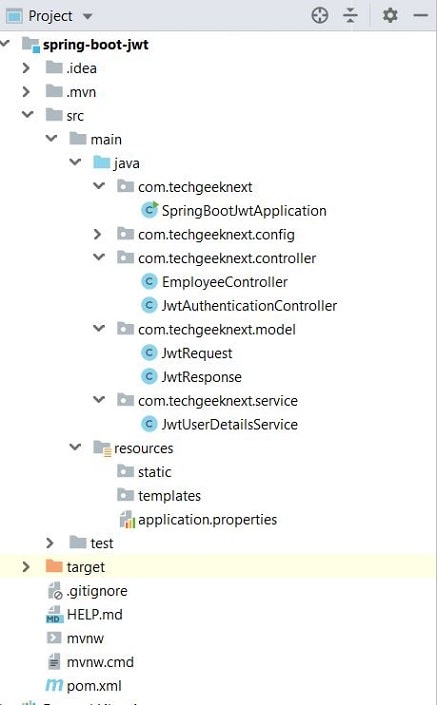Click the application.properties file icon

(x=127, y=519)
